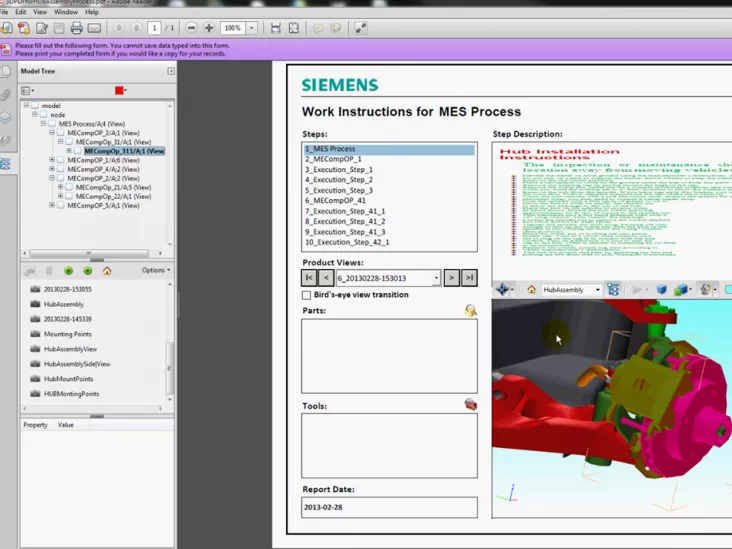The height and width of the screenshot is (549, 732).
Task: Toggle Bird's-eye view transition checkbox
Action: tap(306, 295)
